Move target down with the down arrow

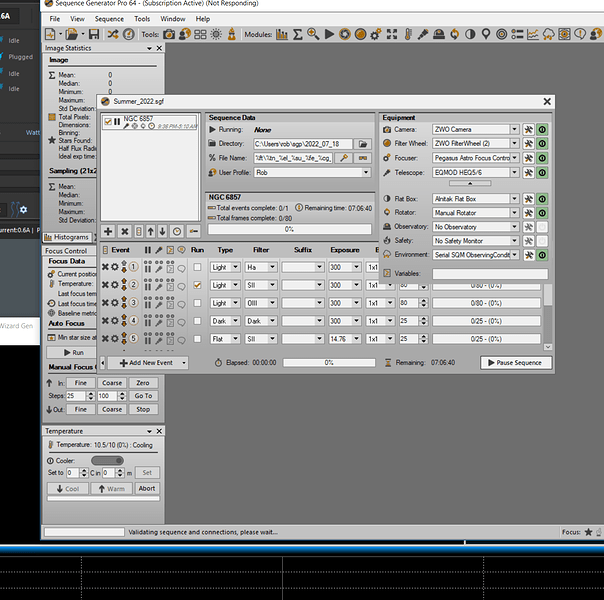163,231
